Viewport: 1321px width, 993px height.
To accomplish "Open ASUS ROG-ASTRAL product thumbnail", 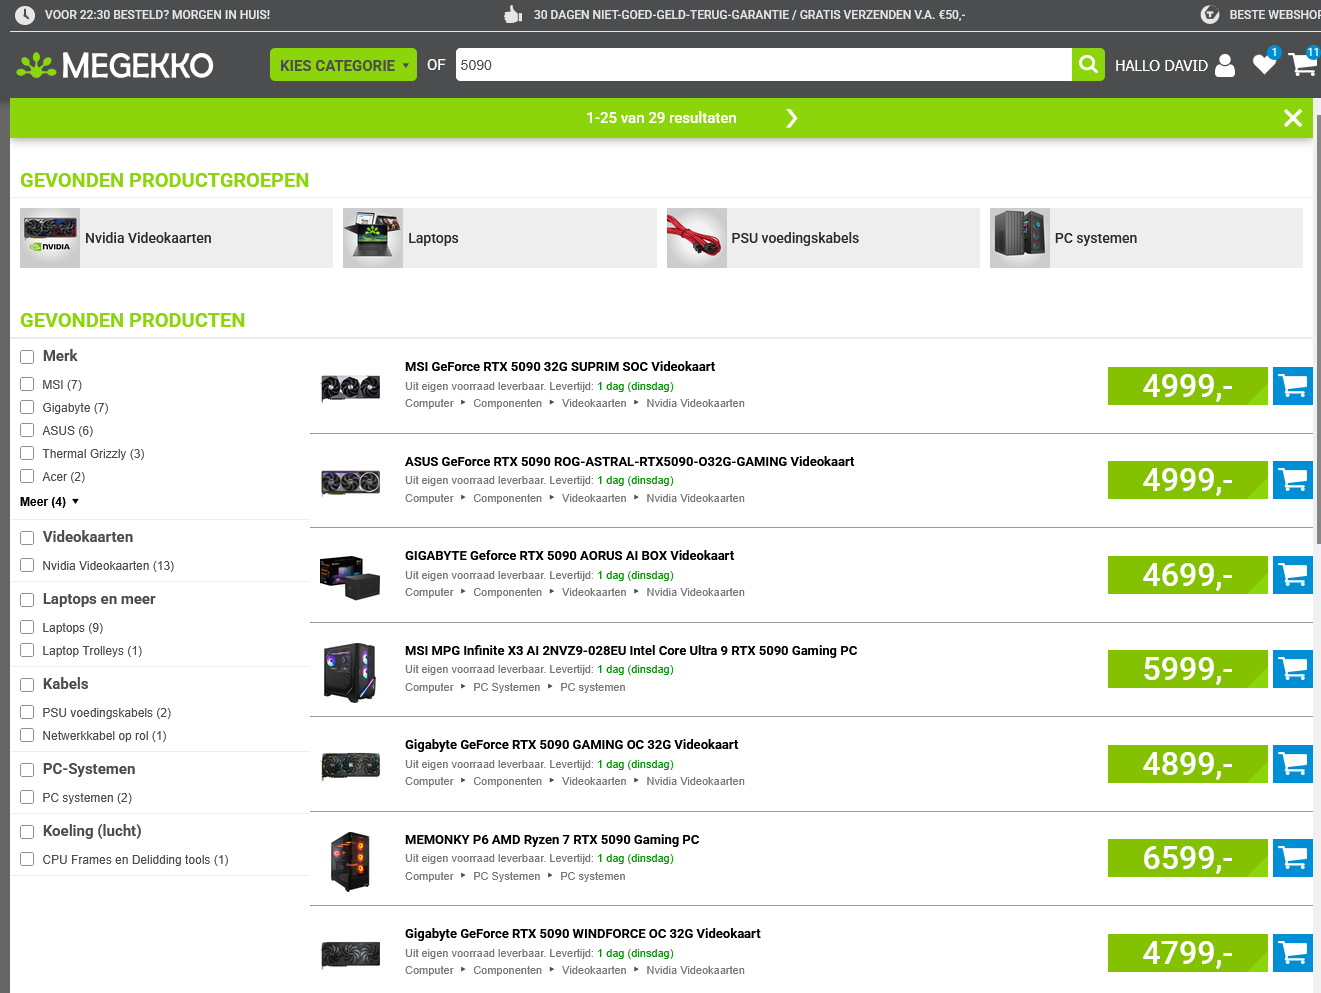I will pyautogui.click(x=350, y=482).
